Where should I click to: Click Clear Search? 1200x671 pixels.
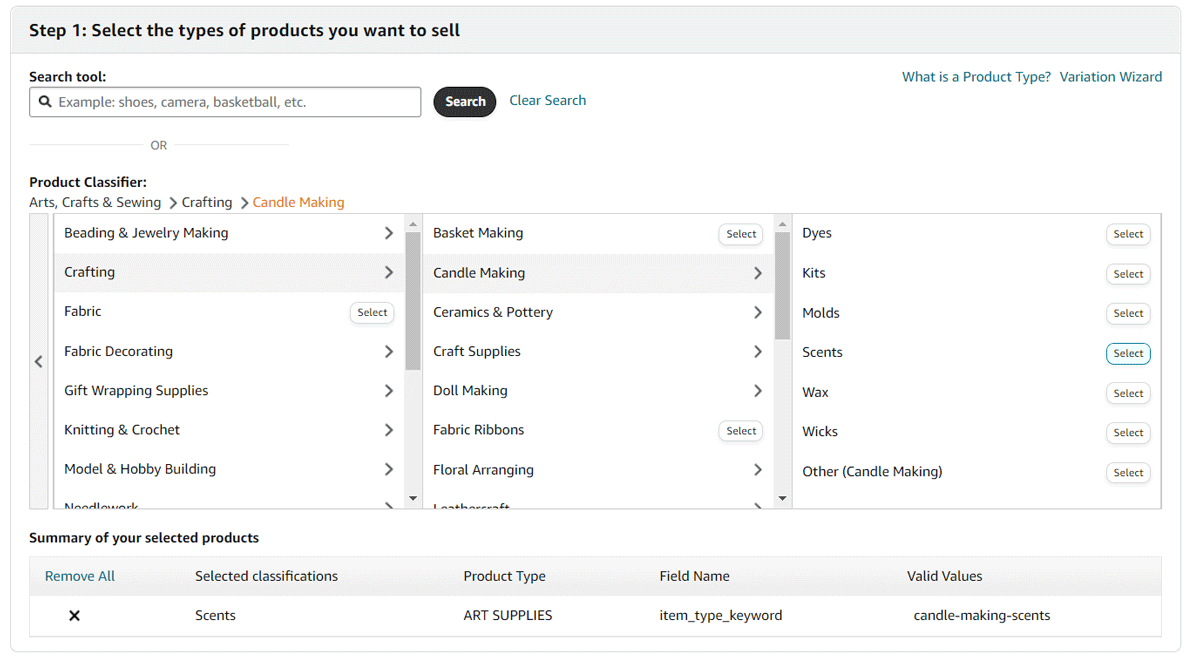[x=547, y=100]
